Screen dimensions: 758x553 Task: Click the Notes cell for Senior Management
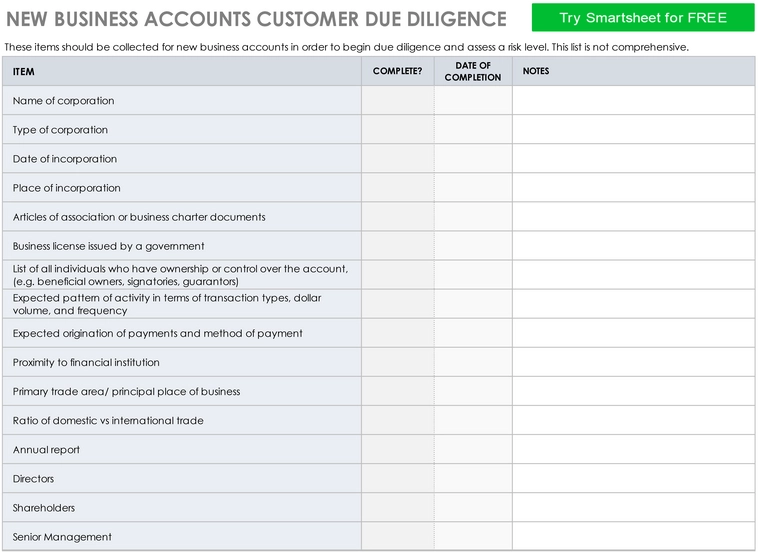click(634, 537)
